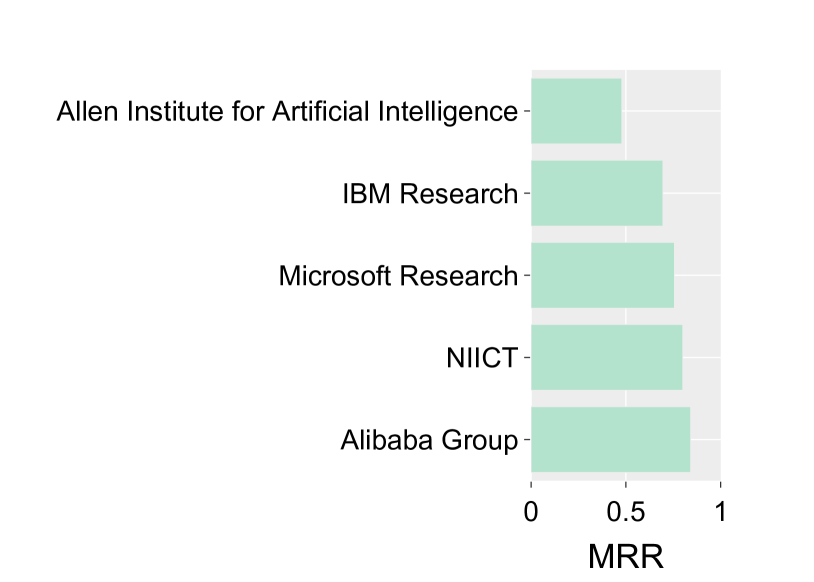This screenshot has height=582, width=814.
Task: Click gray plot area right of NIICT bar
Action: (x=701, y=357)
